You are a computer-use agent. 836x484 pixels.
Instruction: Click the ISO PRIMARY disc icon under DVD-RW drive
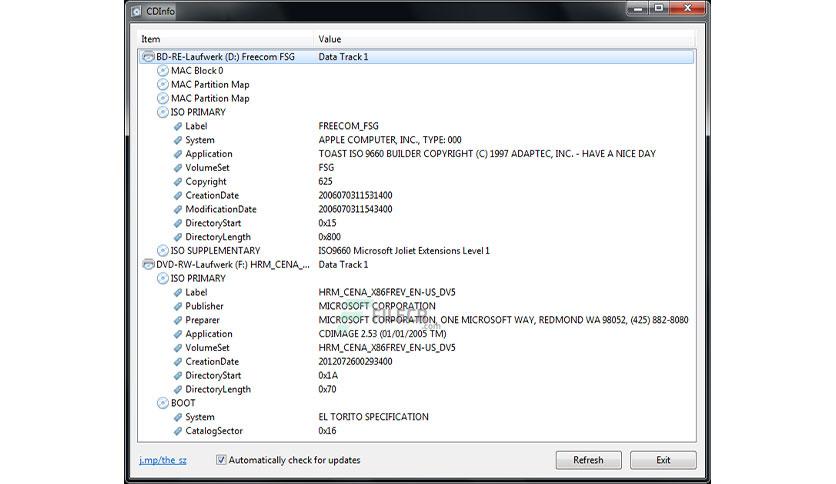163,278
